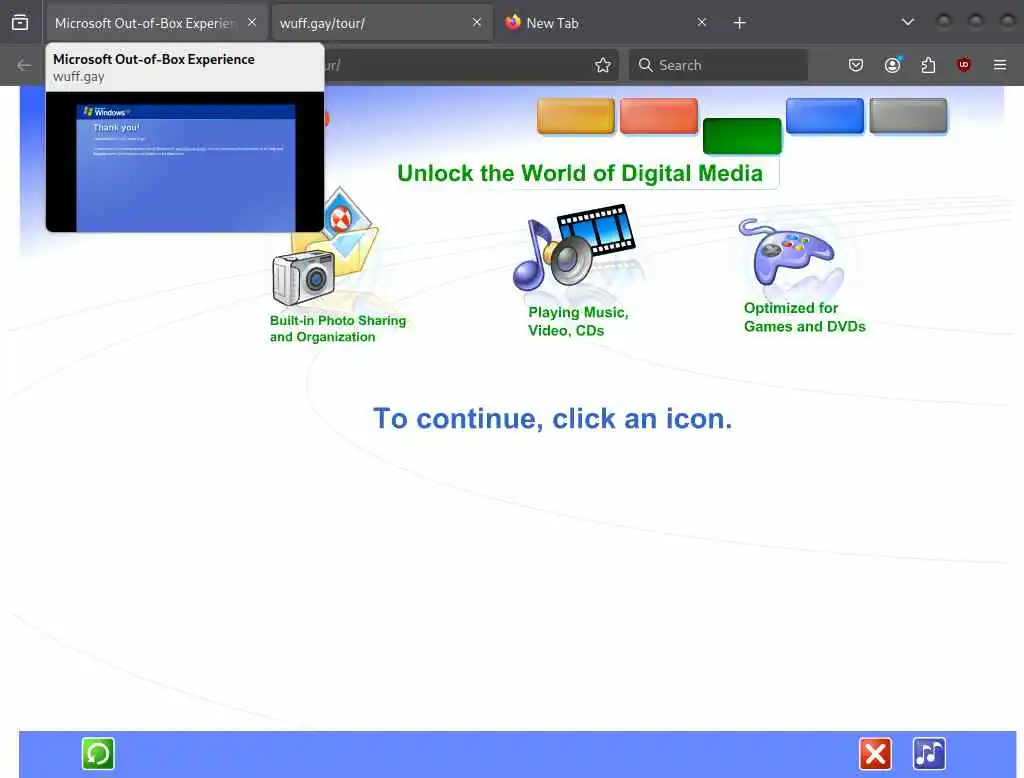Switch to Microsoft Out-of-Box Experience tab

157,23
